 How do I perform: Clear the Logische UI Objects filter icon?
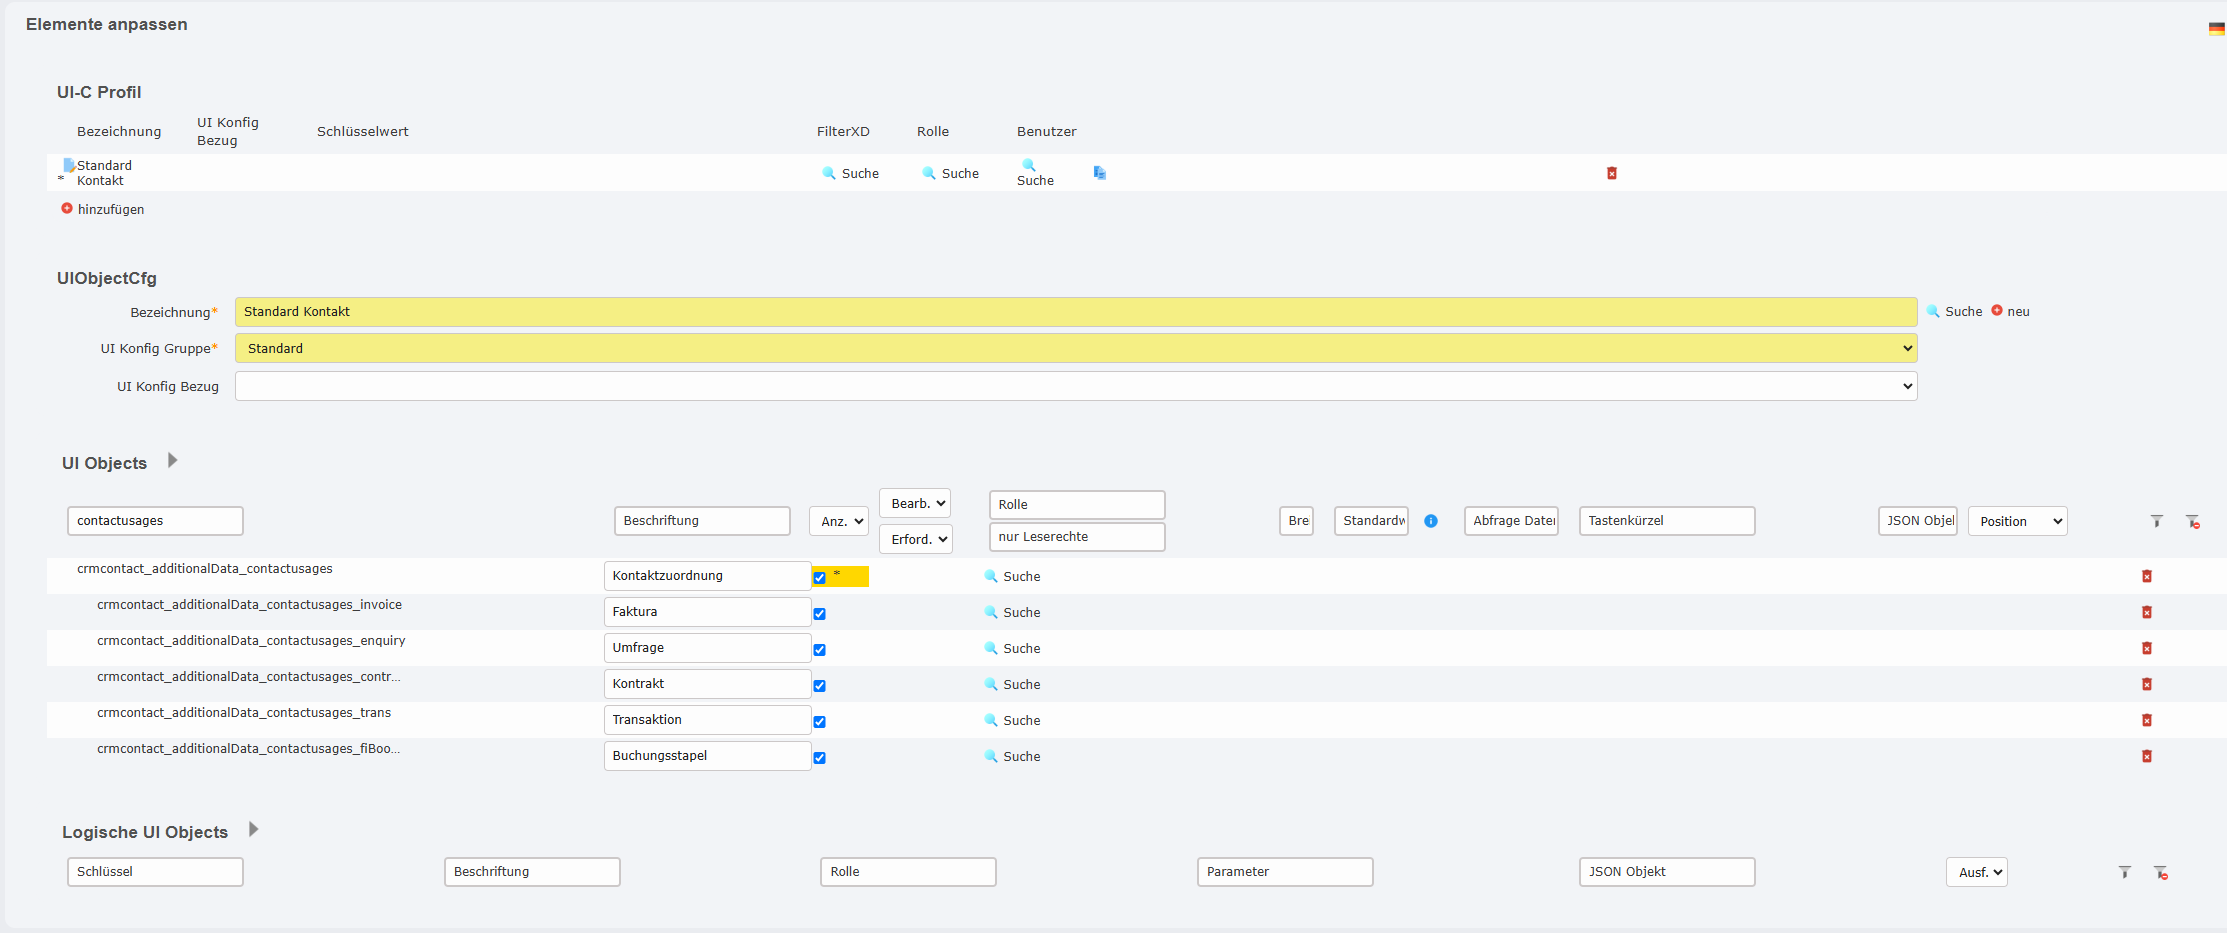2160,873
